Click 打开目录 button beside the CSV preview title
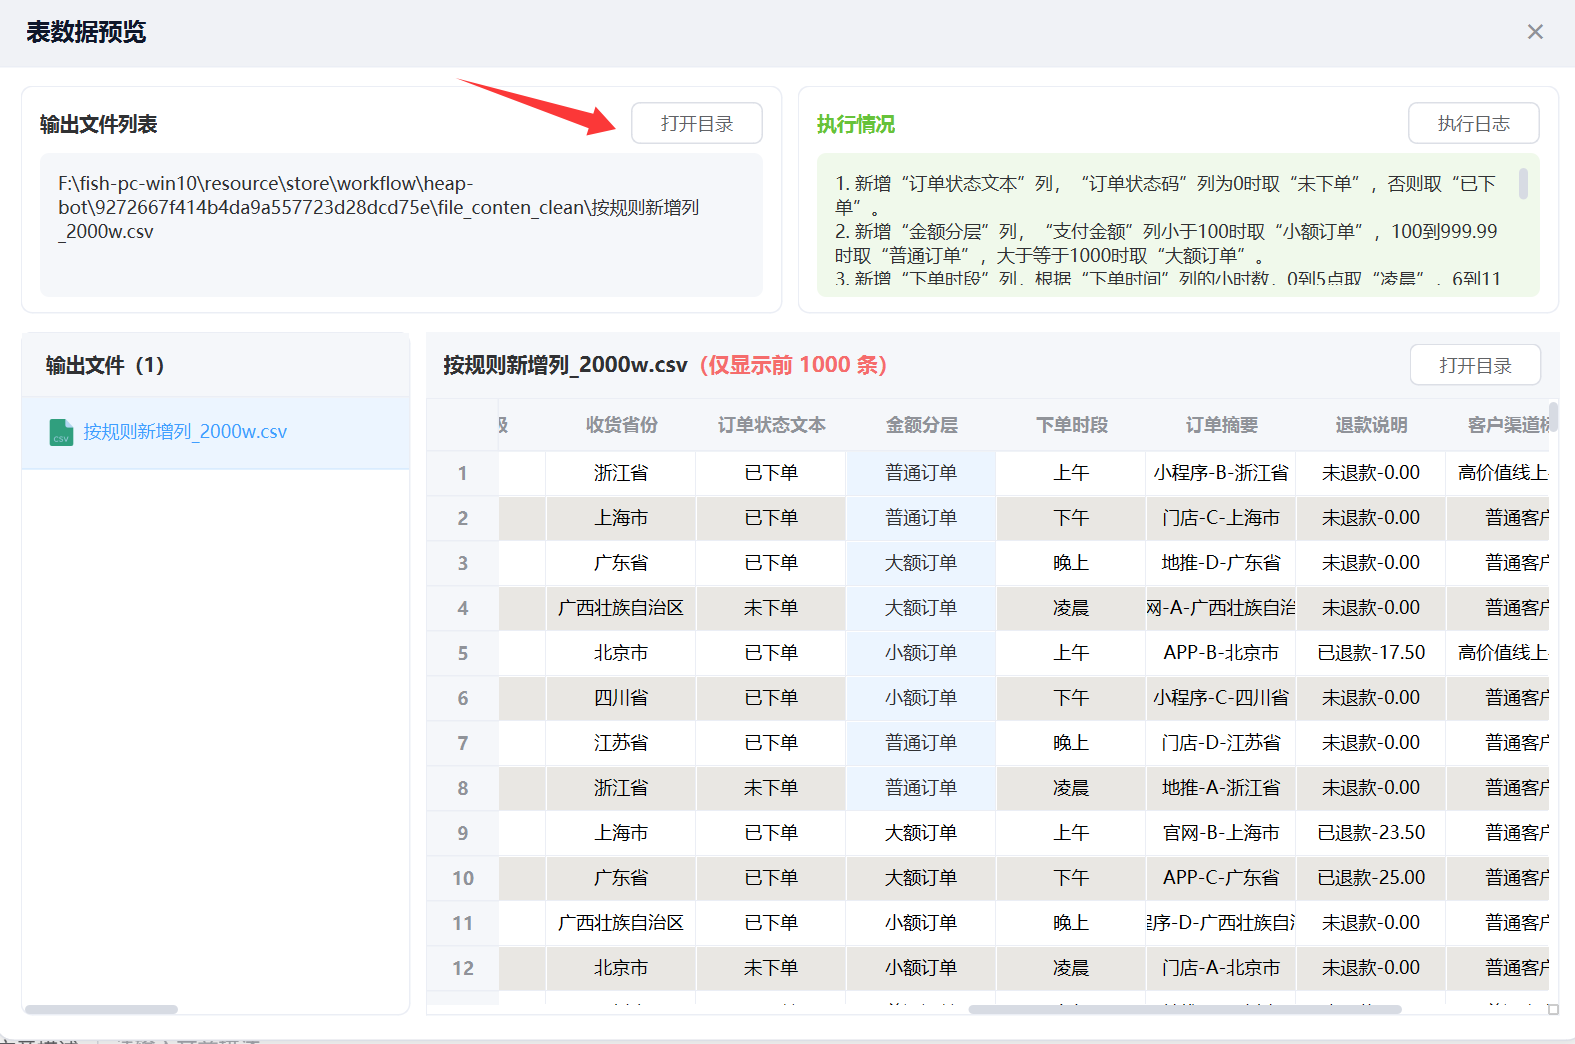 [1475, 365]
